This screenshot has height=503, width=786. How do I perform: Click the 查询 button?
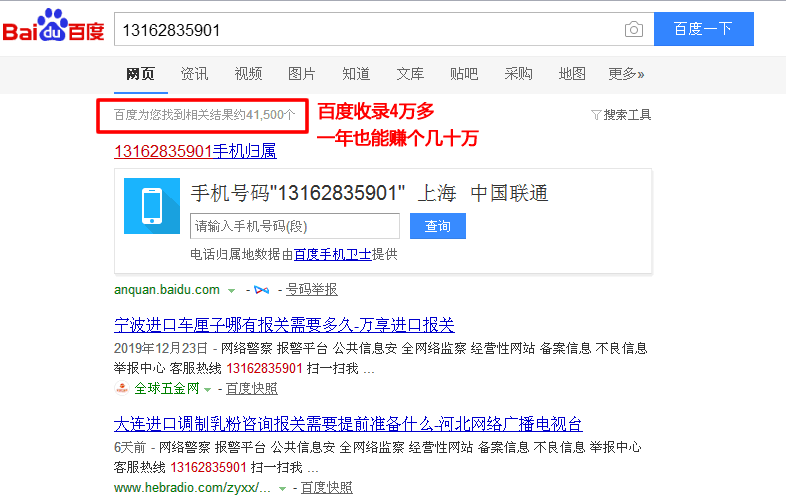[437, 226]
